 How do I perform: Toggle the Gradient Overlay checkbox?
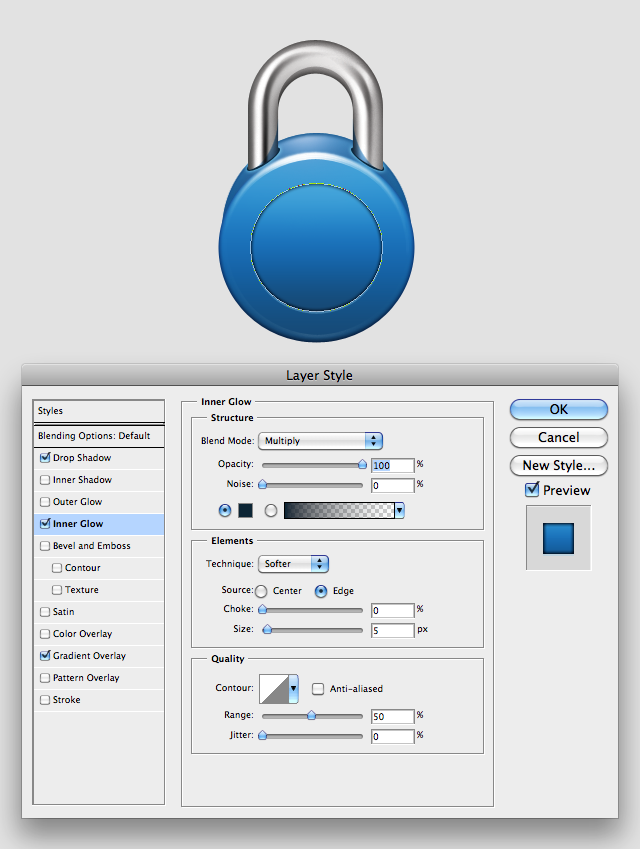click(x=45, y=656)
